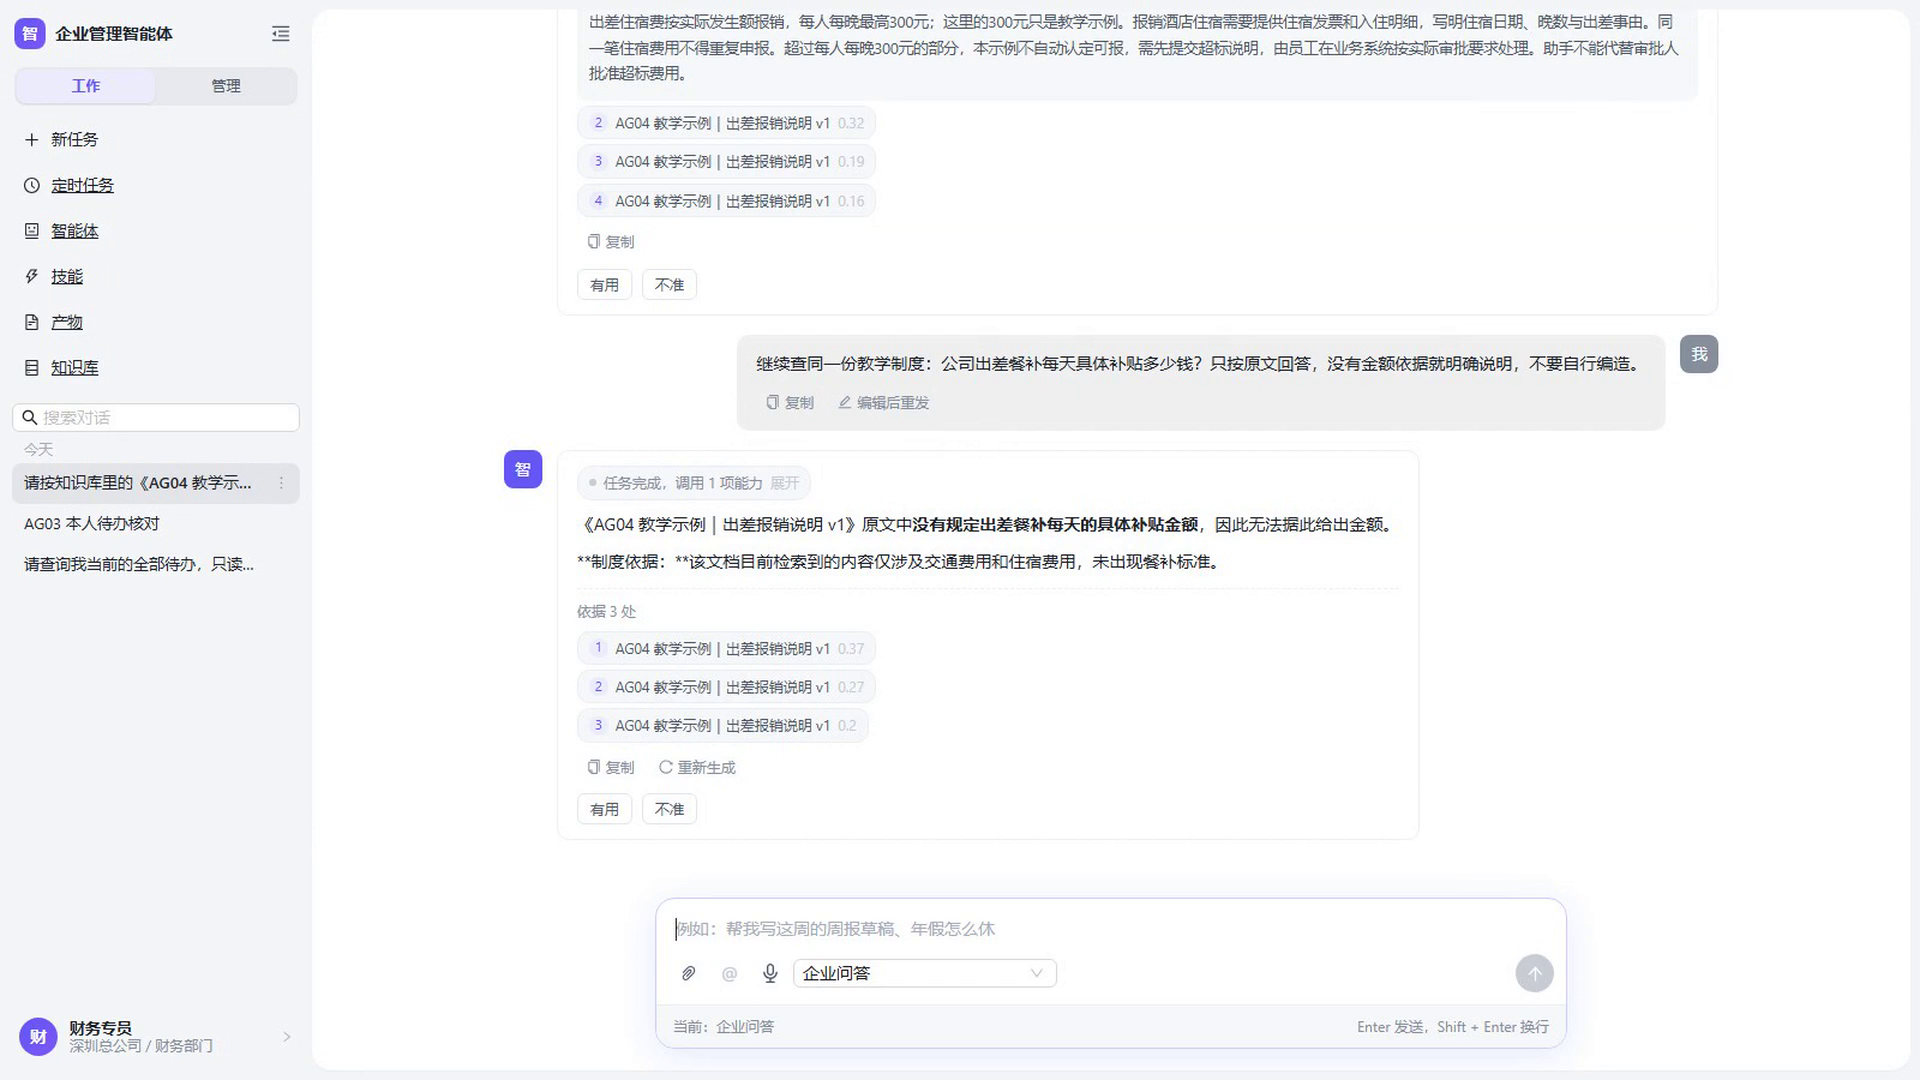Viewport: 1920px width, 1080px height.
Task: Open conversation AG03 本人待办核对
Action: click(156, 524)
